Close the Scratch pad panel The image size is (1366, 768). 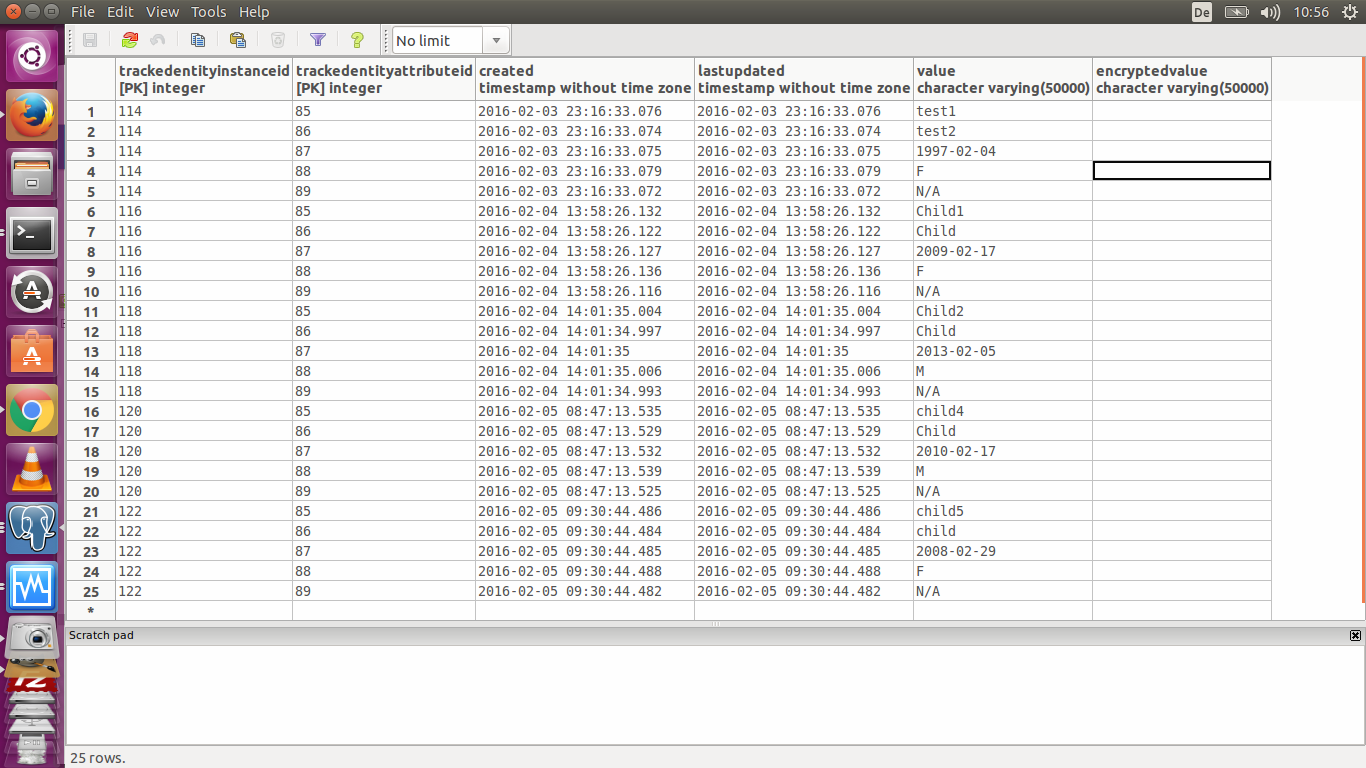point(1355,635)
